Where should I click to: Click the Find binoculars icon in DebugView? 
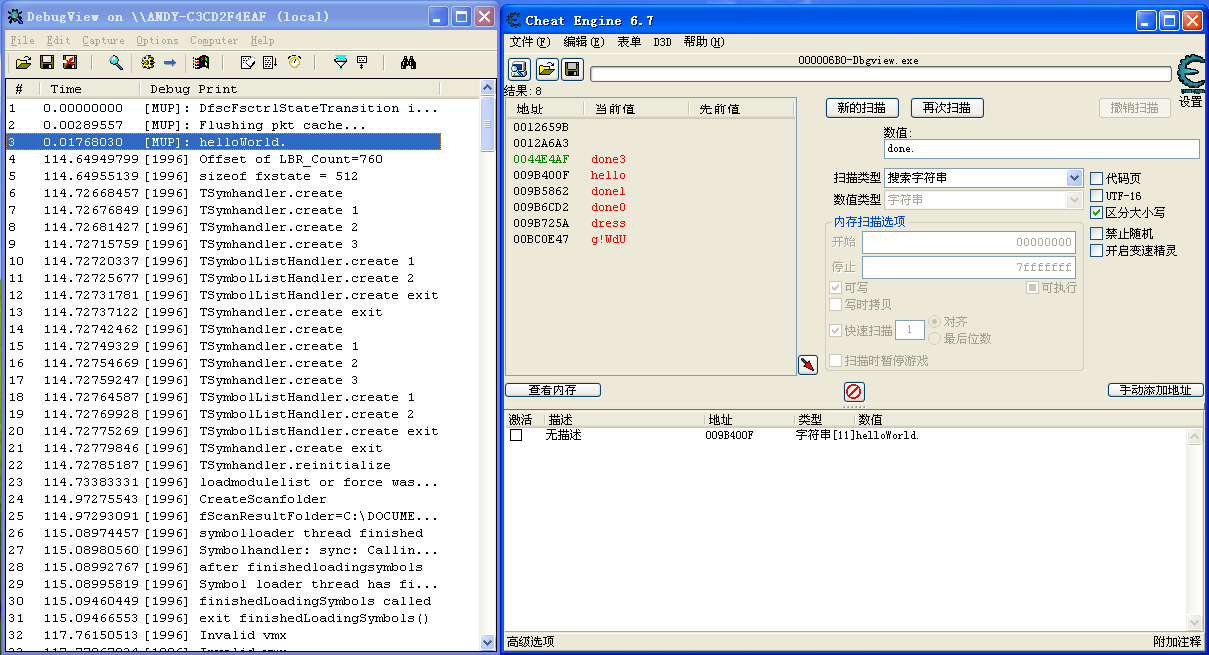pos(408,62)
